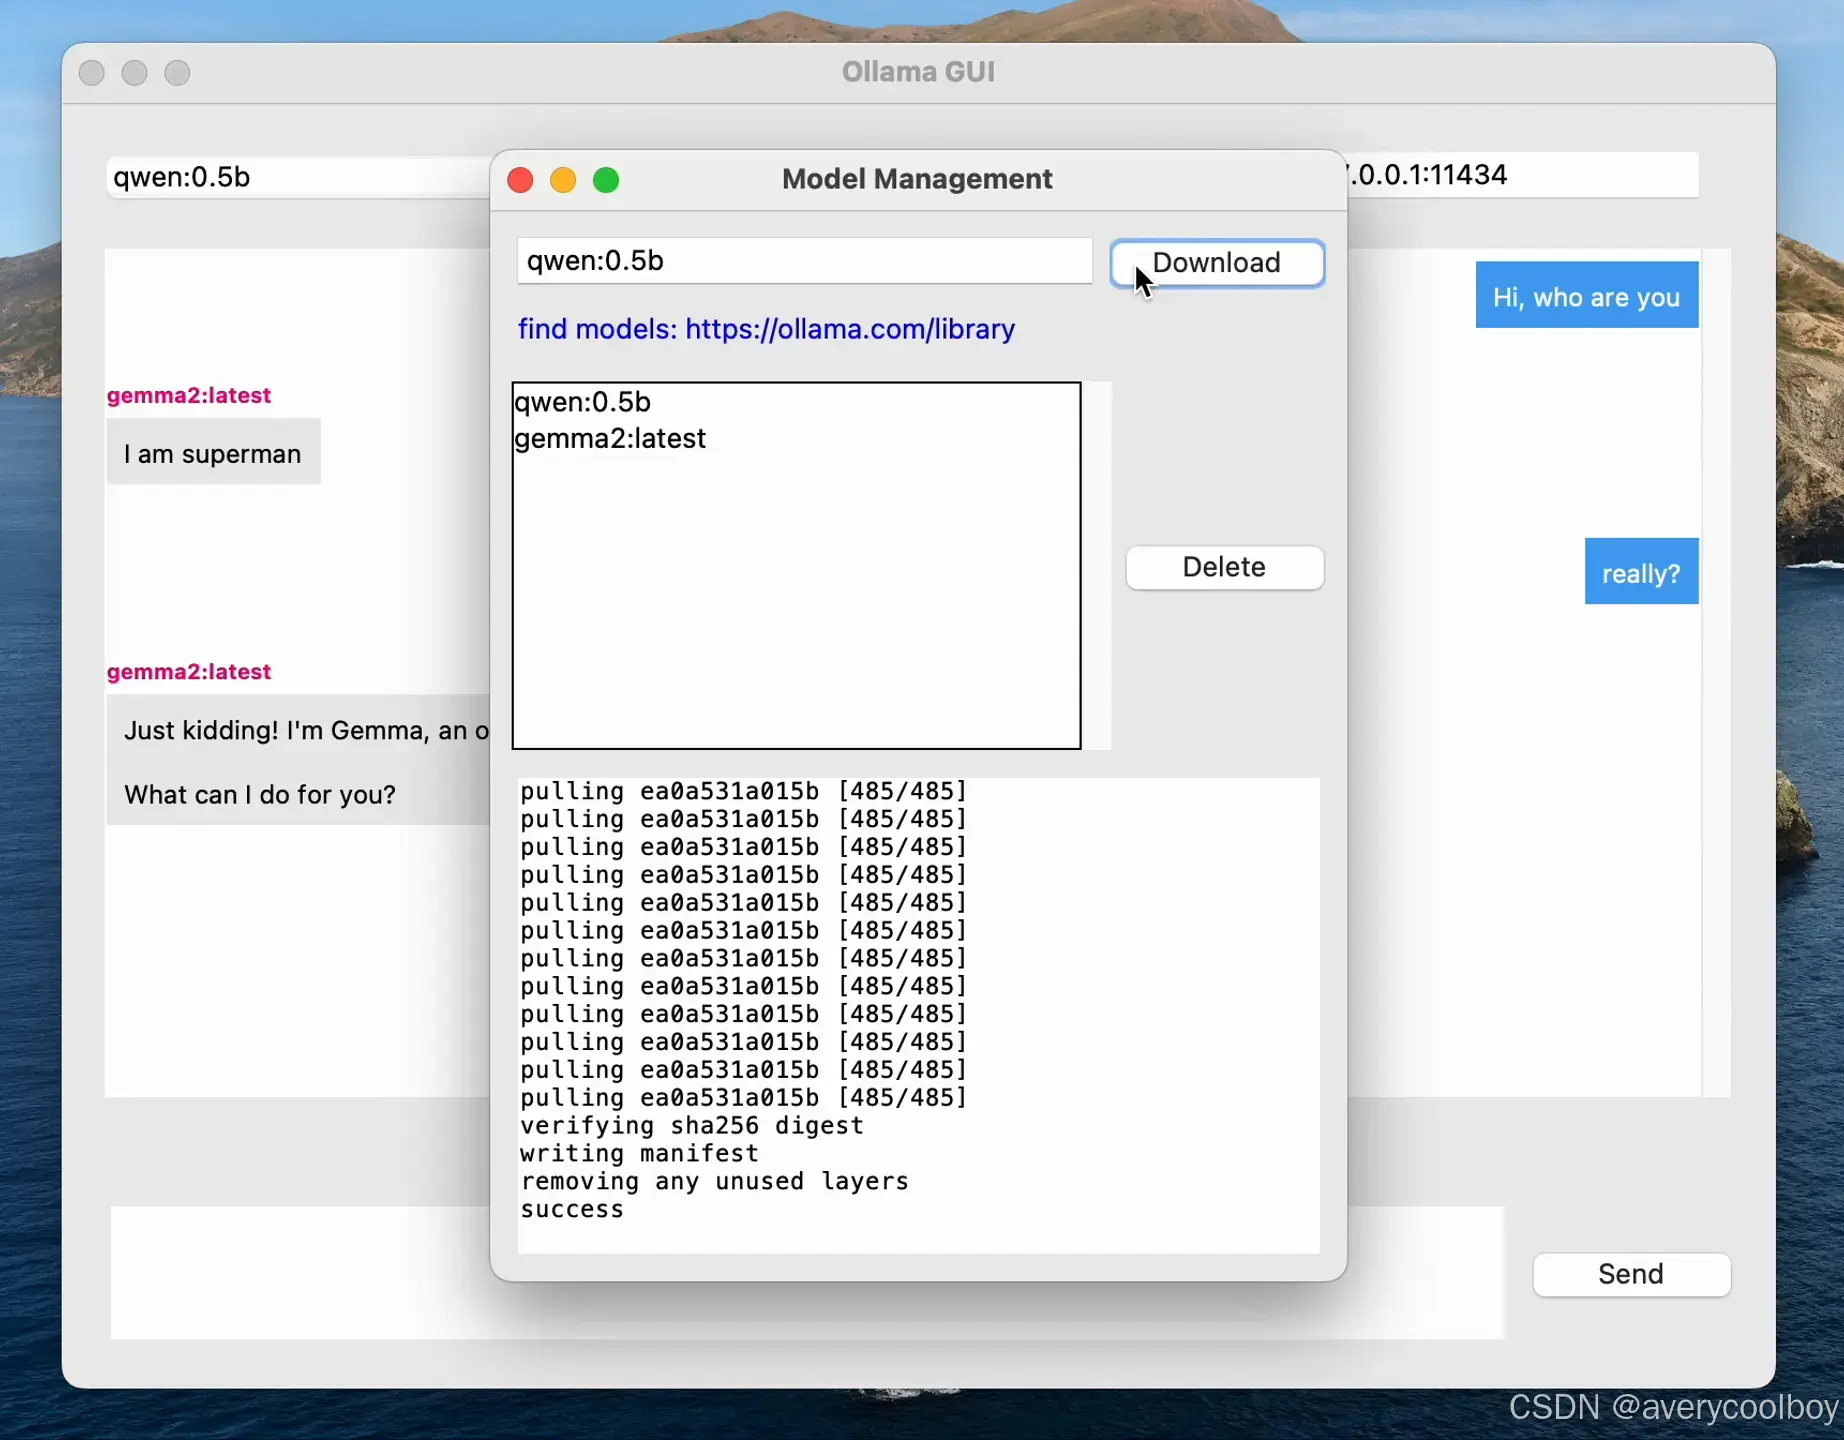Click the "really?" chat bubble

click(1641, 572)
